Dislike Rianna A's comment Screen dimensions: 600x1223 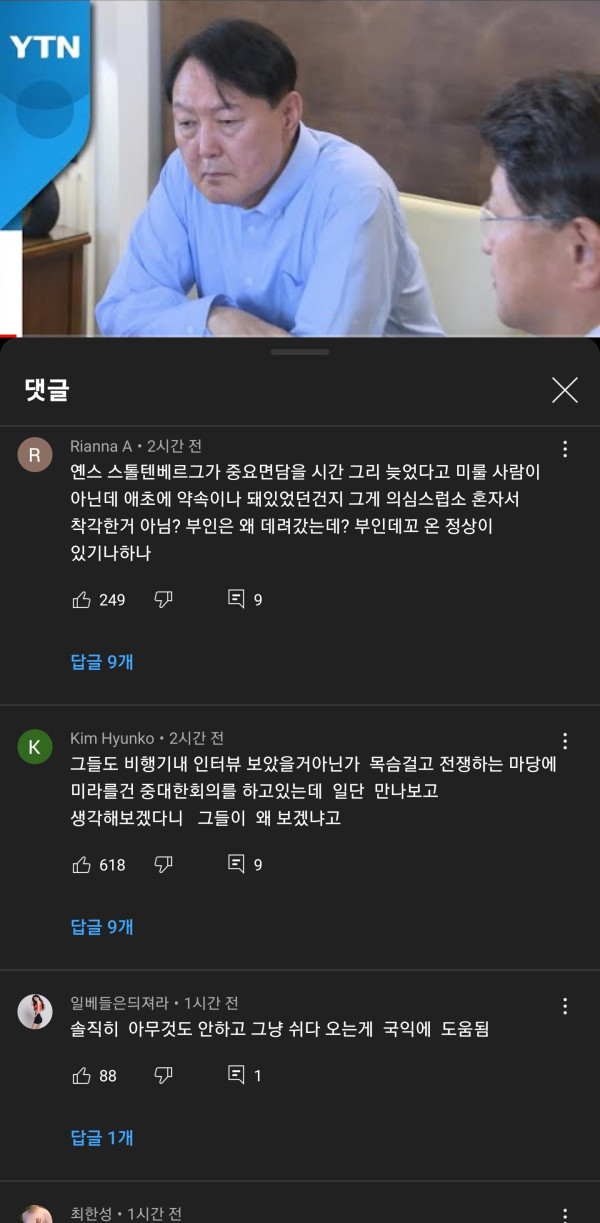coord(164,600)
